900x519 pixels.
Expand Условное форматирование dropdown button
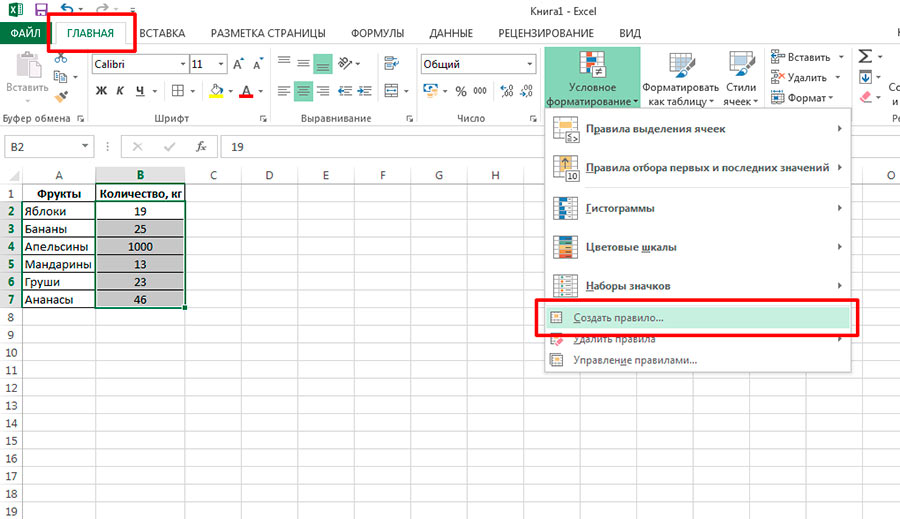click(x=592, y=78)
